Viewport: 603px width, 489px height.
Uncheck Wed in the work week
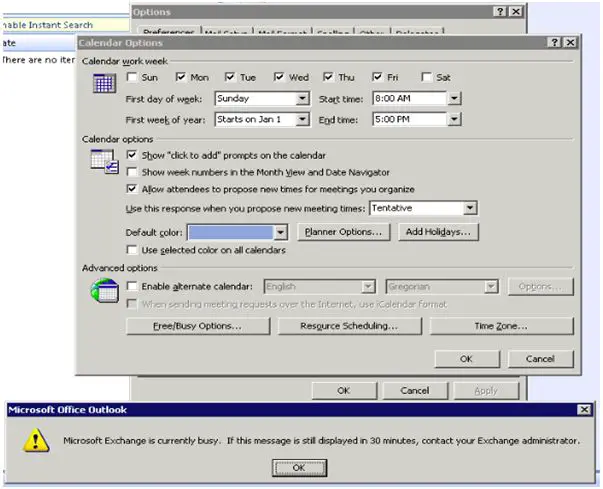click(279, 77)
